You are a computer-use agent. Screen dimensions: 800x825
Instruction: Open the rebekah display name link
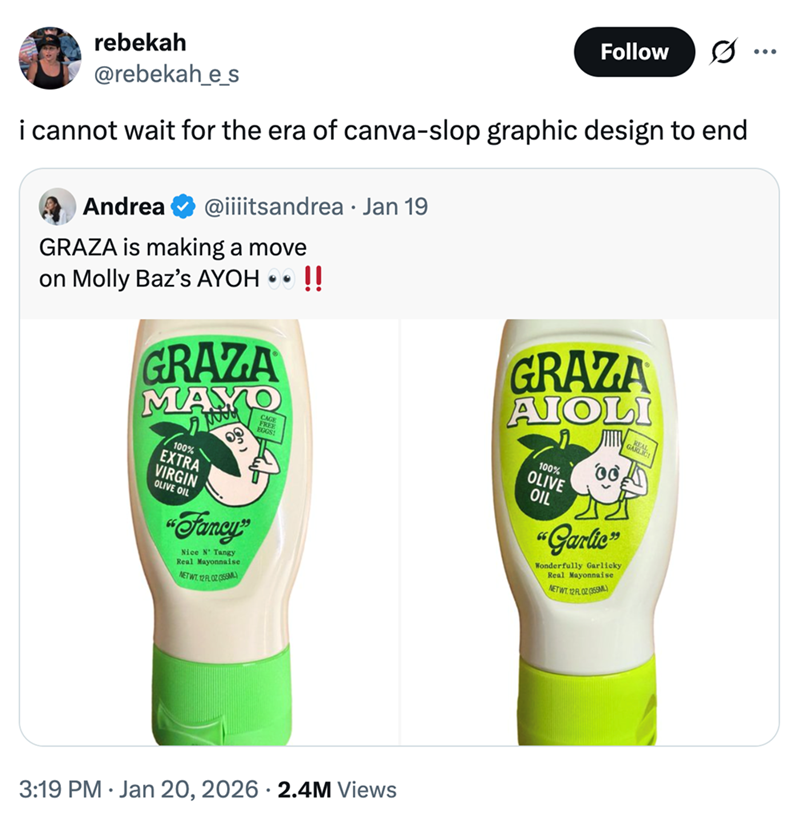139,44
